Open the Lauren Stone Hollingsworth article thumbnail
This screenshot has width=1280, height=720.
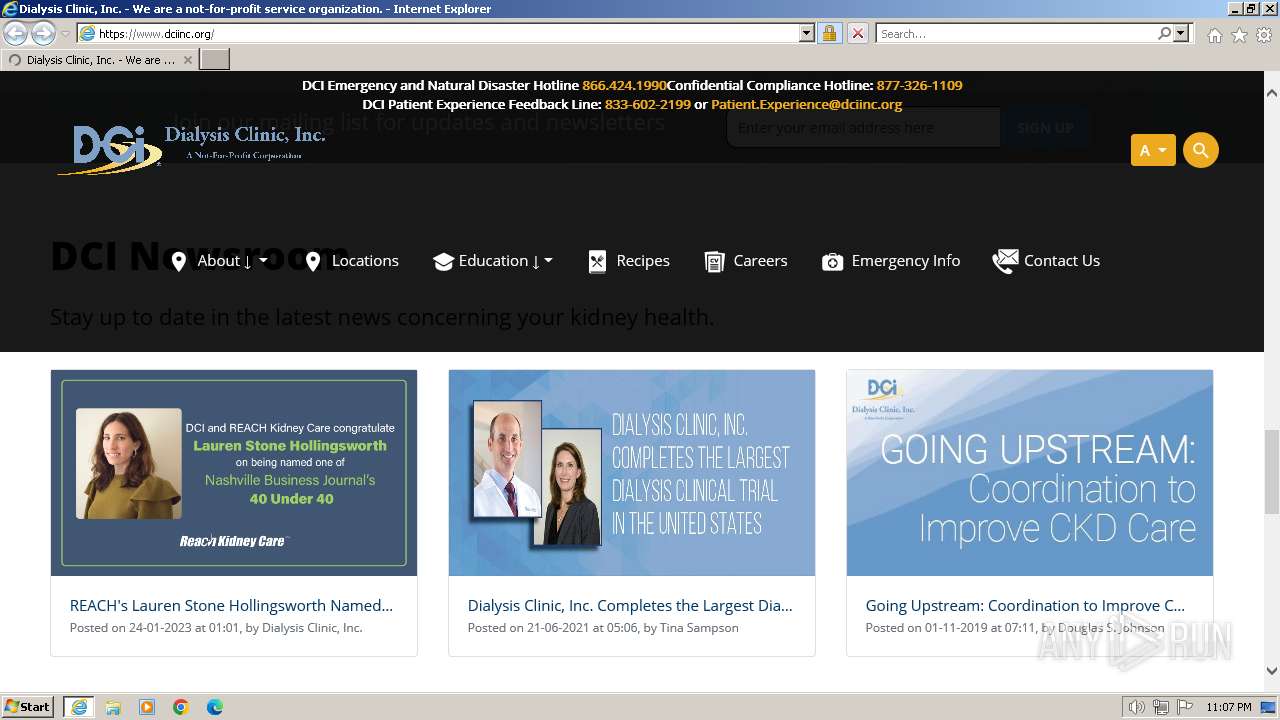point(234,473)
